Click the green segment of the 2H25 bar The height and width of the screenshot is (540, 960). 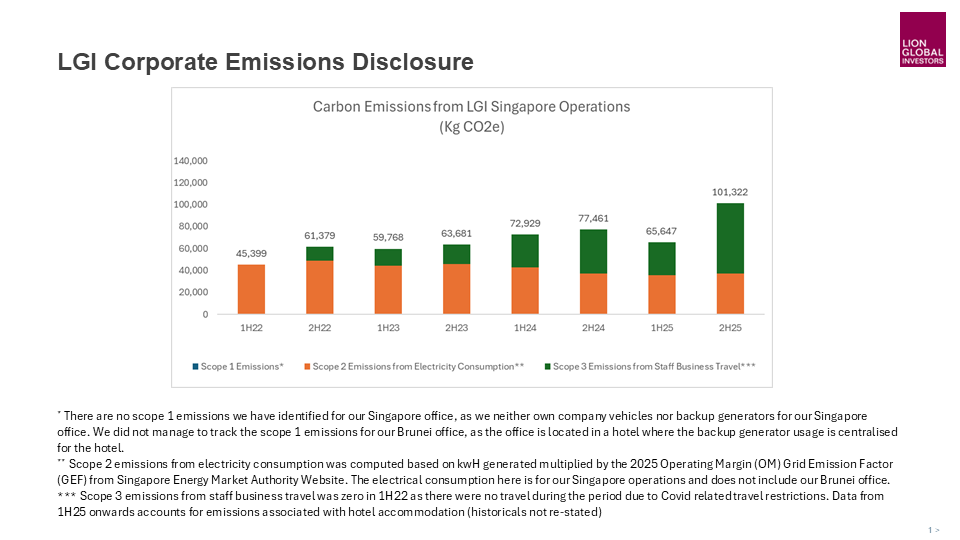(730, 238)
